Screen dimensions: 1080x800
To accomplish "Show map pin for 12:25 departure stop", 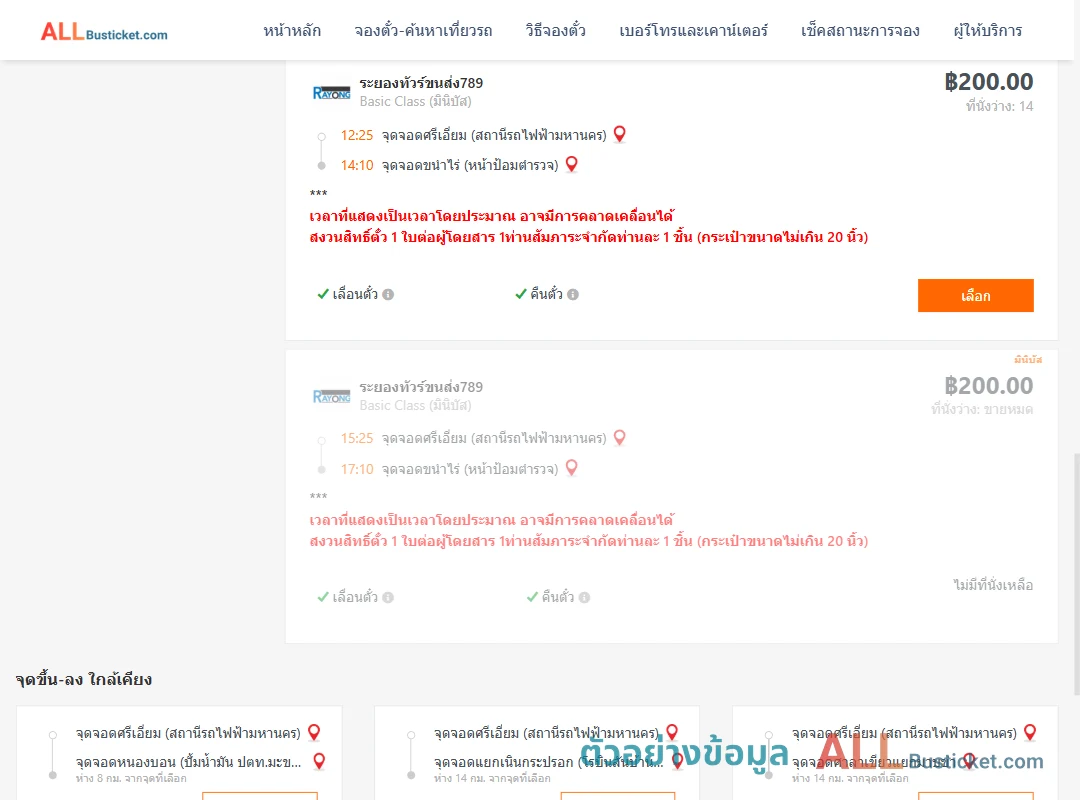I will (x=620, y=134).
